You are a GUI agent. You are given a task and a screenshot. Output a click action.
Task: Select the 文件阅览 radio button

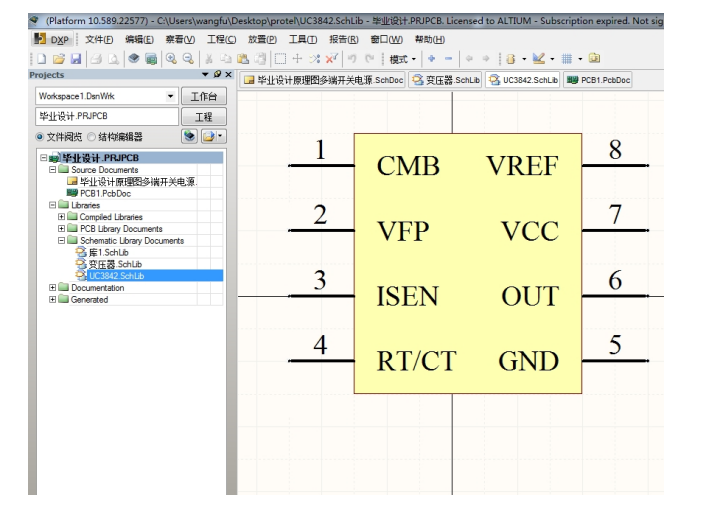[x=40, y=137]
